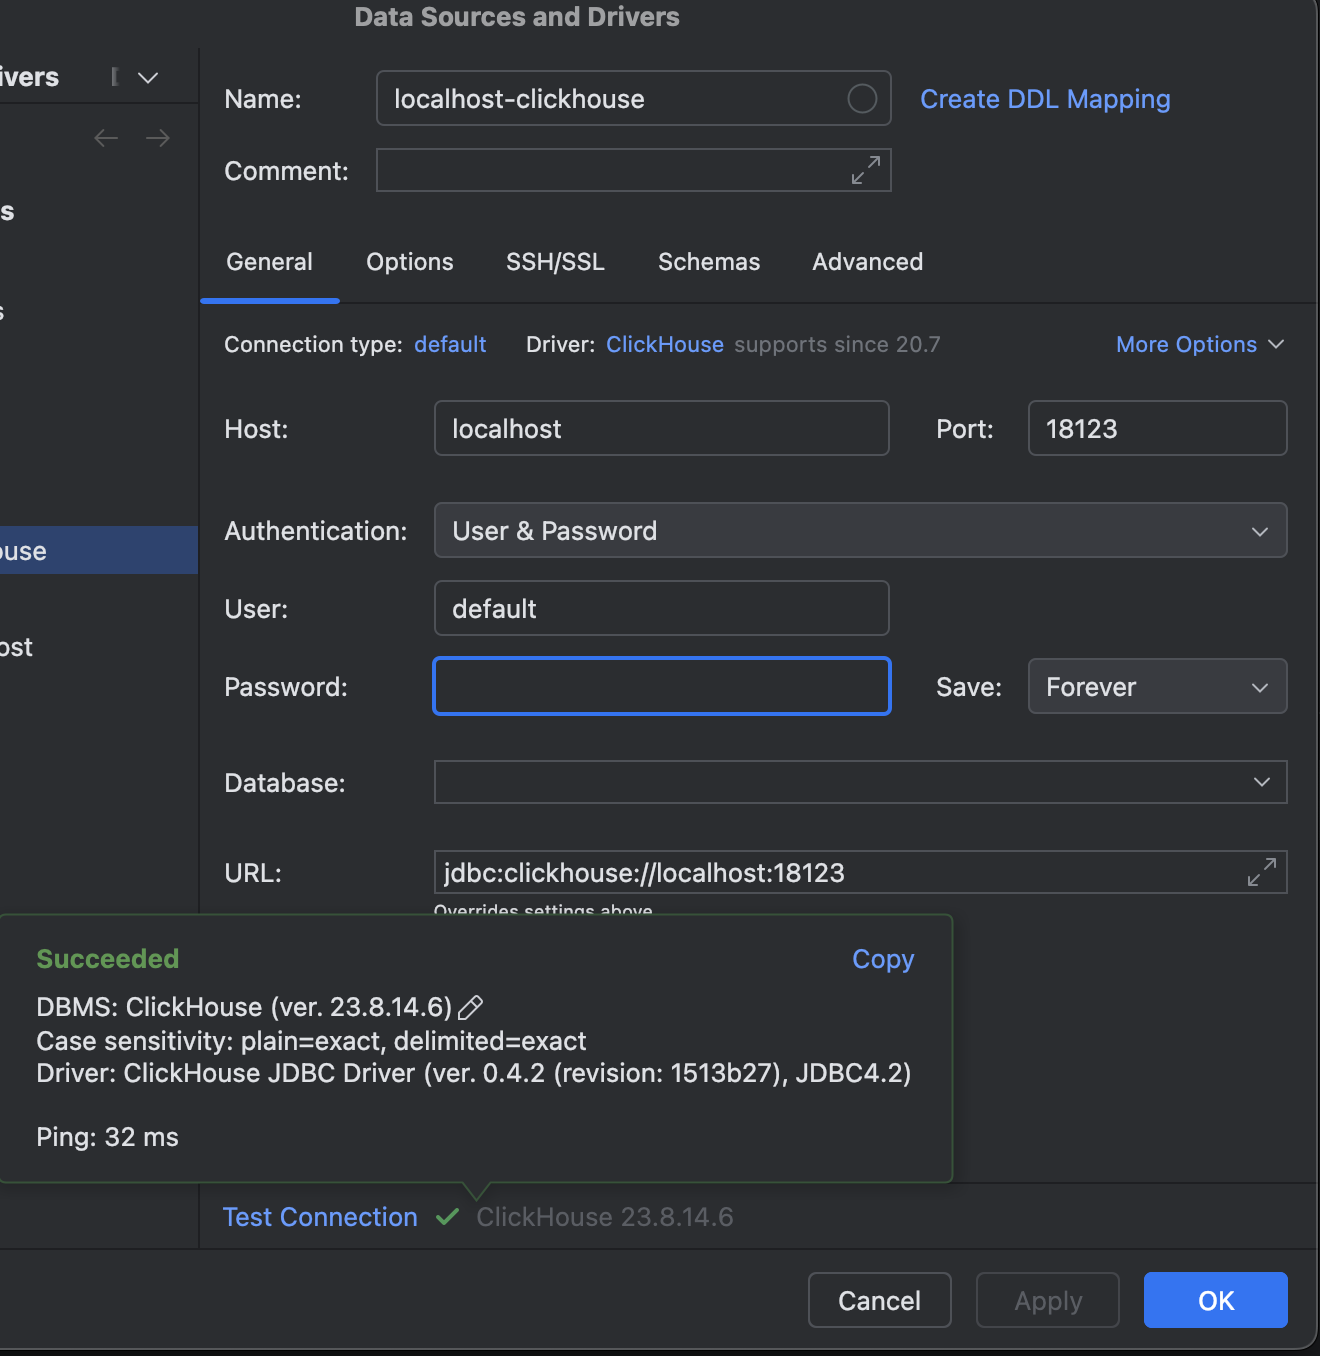
Task: Expand the More Options menu
Action: [1200, 344]
